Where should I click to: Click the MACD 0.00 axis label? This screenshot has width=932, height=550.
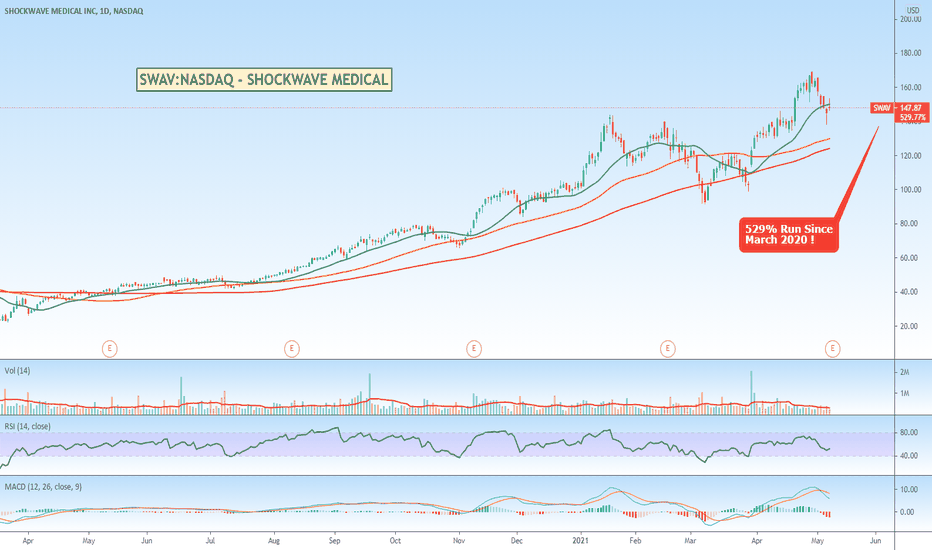click(x=907, y=512)
